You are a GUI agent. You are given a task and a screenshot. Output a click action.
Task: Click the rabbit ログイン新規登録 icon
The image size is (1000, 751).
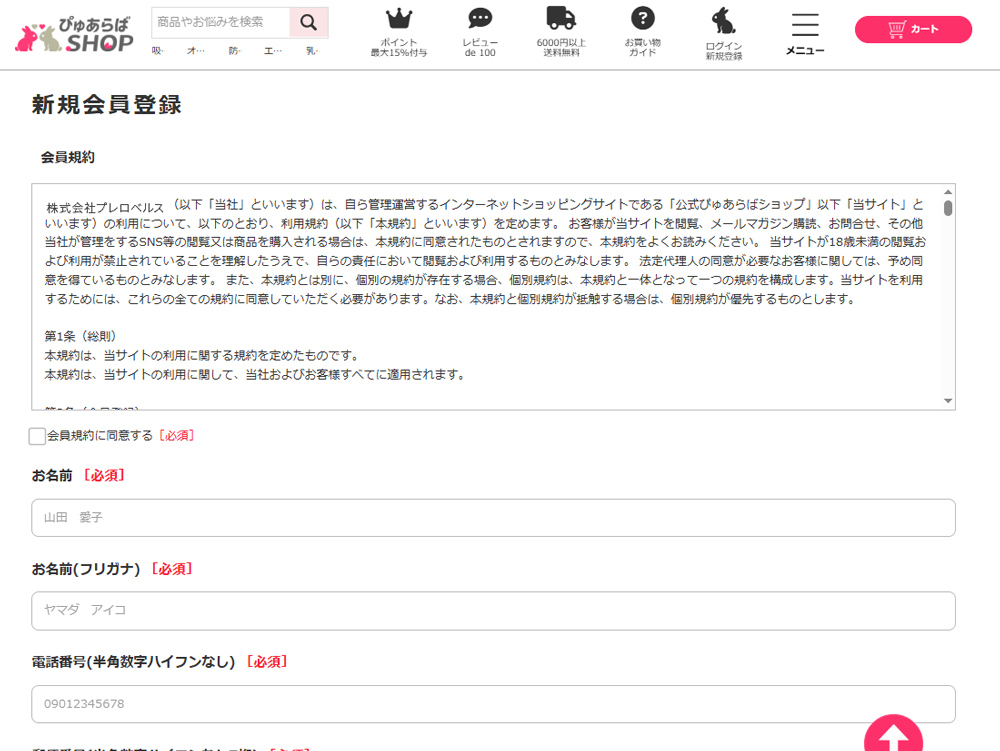click(x=724, y=34)
